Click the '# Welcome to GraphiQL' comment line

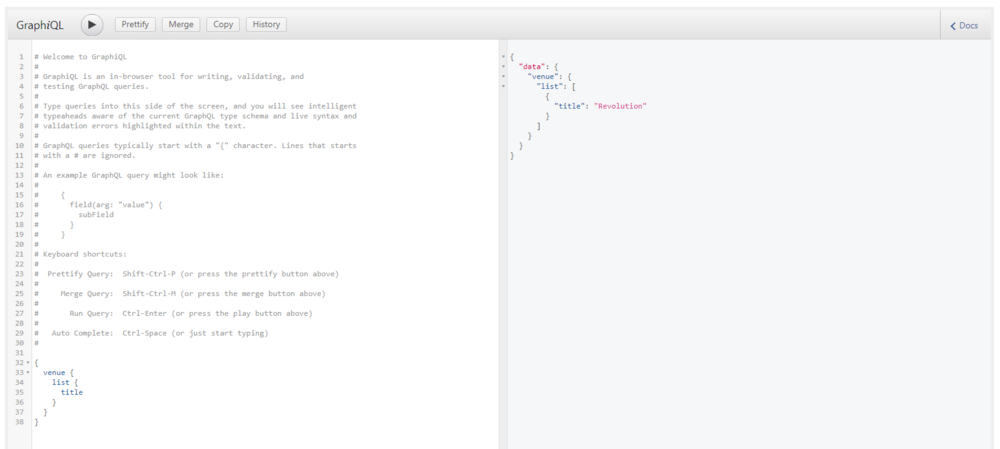(87, 56)
